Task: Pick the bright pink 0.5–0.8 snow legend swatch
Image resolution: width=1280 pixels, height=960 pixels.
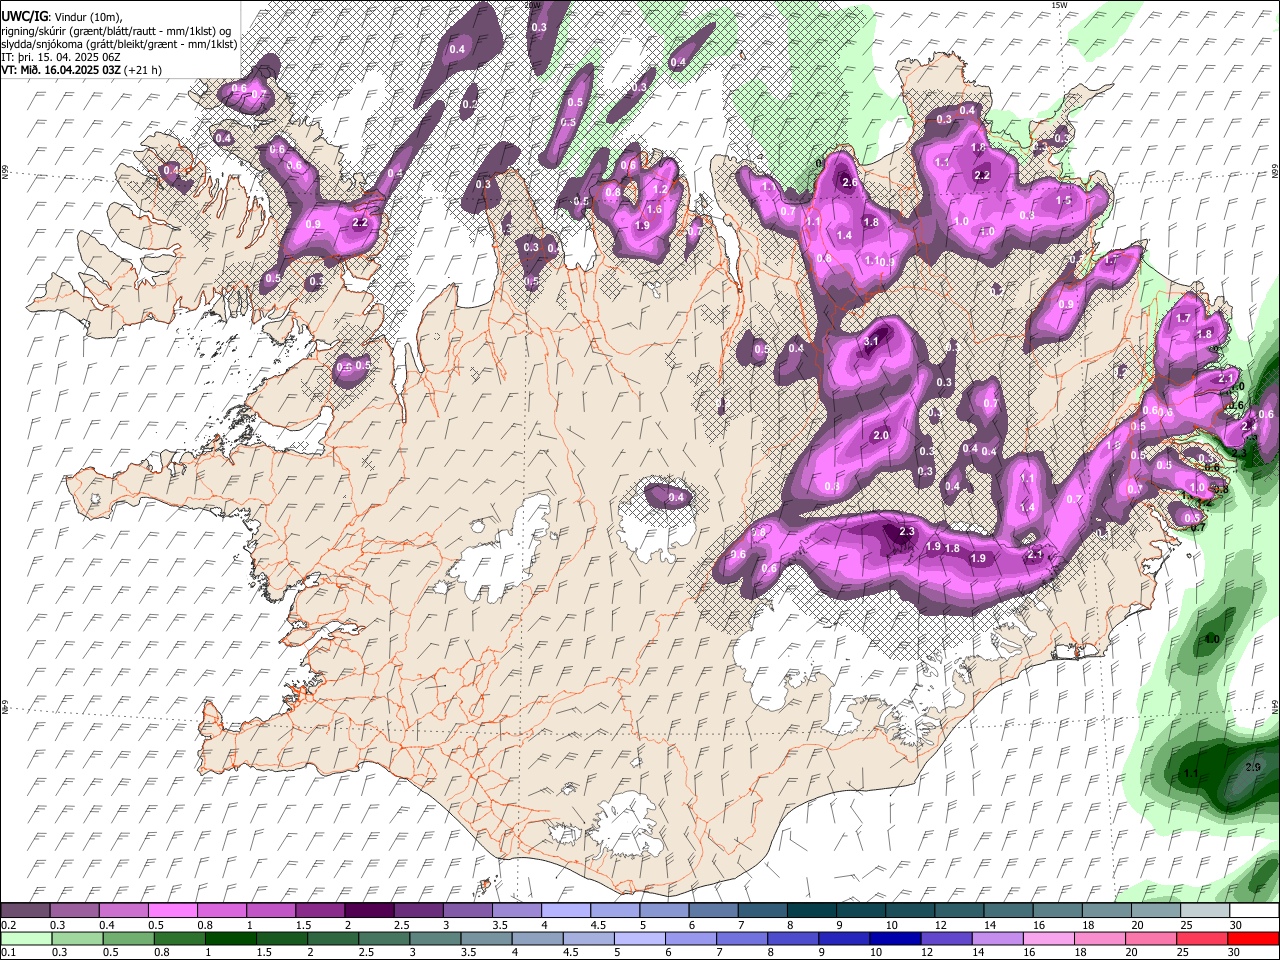Action: click(172, 911)
